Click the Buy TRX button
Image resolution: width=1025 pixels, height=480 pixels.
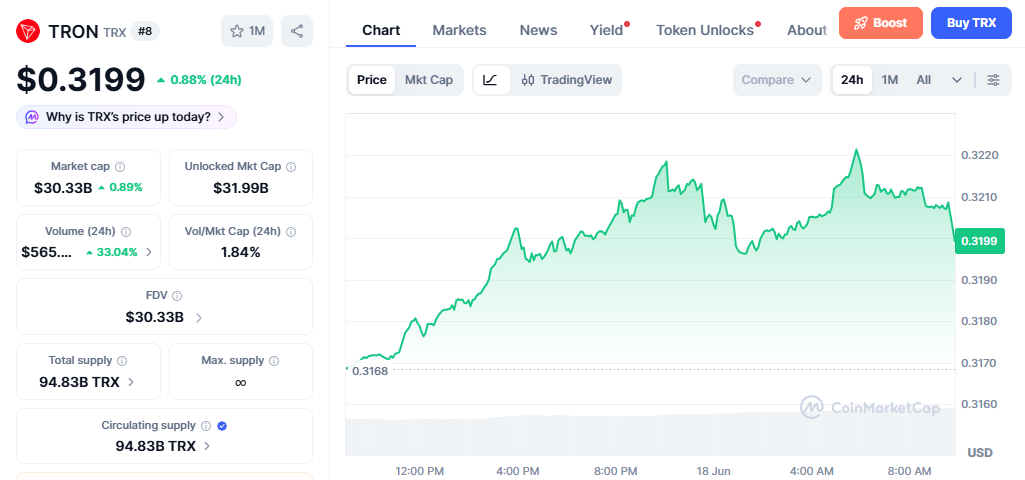(x=971, y=23)
